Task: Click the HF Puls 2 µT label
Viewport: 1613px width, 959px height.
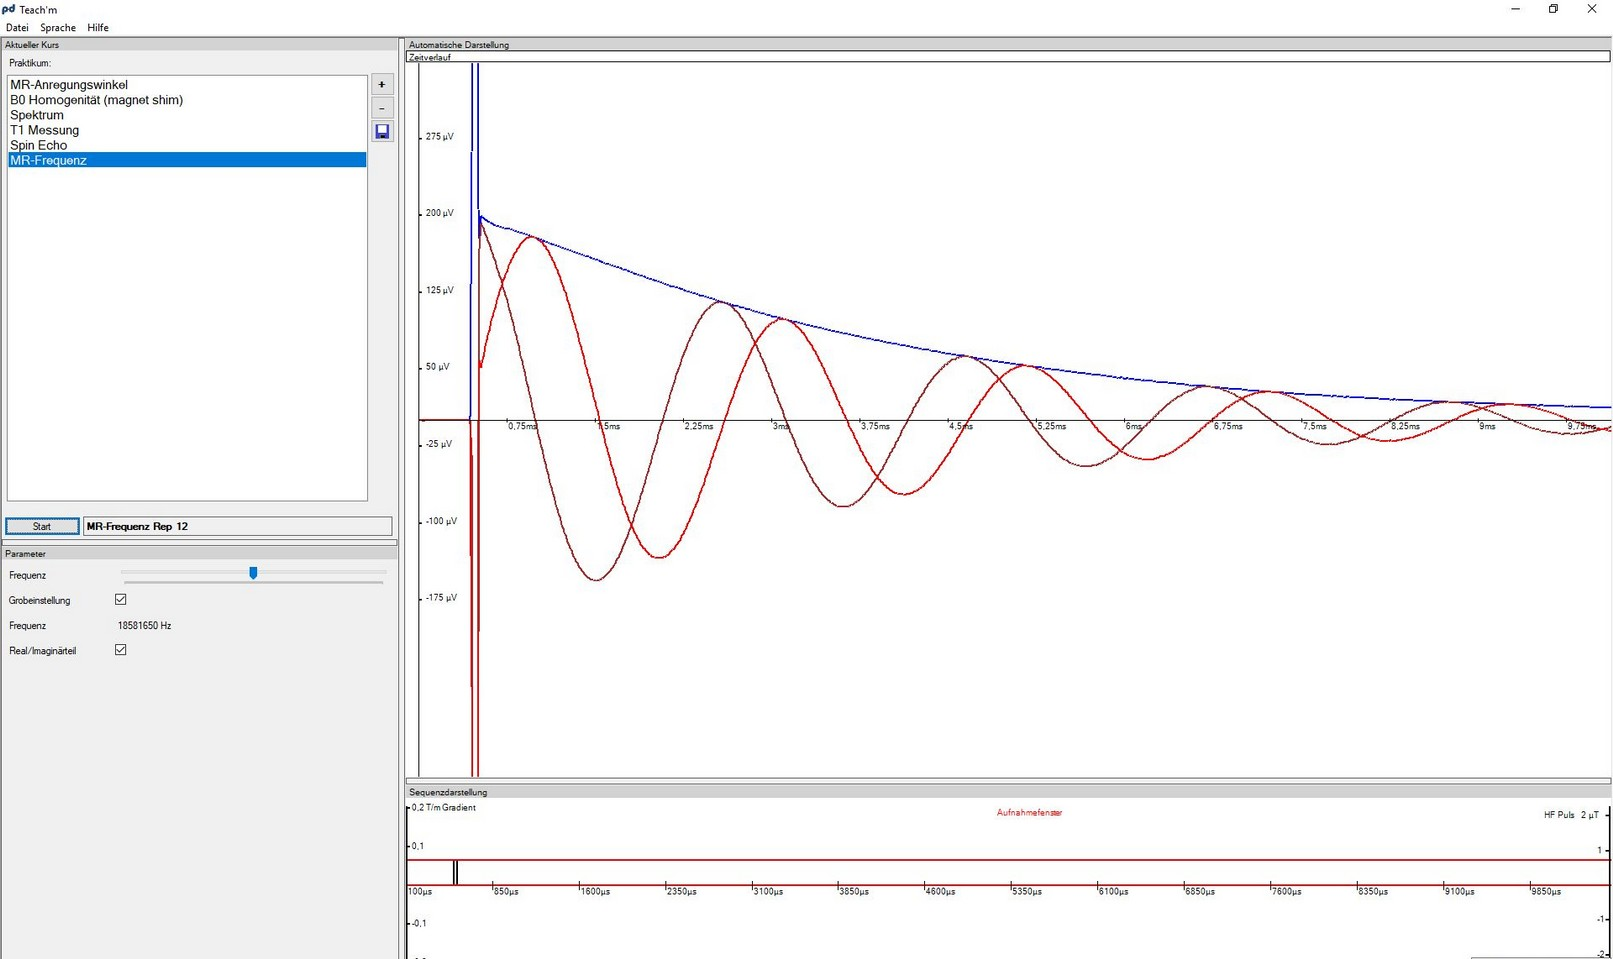Action: [x=1571, y=815]
